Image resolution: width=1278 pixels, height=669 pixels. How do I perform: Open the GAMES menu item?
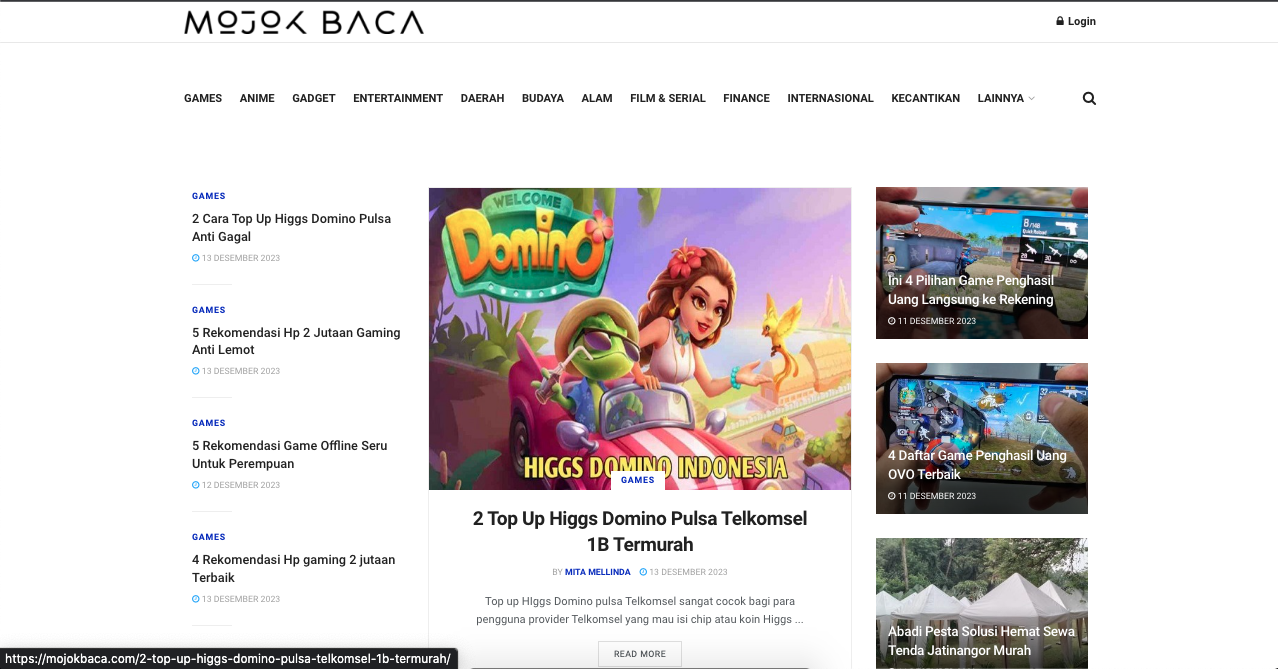coord(203,98)
